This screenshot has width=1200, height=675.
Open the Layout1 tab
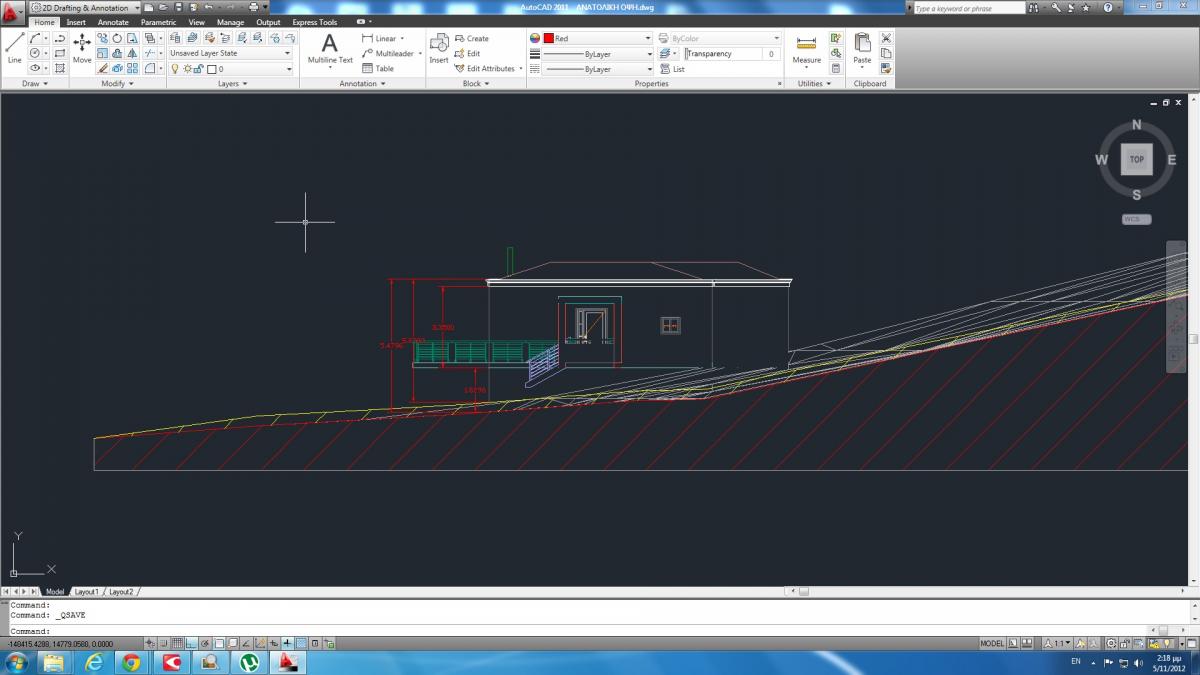[86, 592]
